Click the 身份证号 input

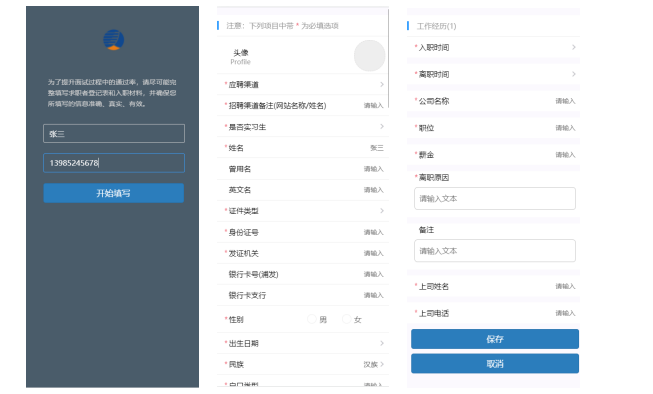click(x=373, y=232)
